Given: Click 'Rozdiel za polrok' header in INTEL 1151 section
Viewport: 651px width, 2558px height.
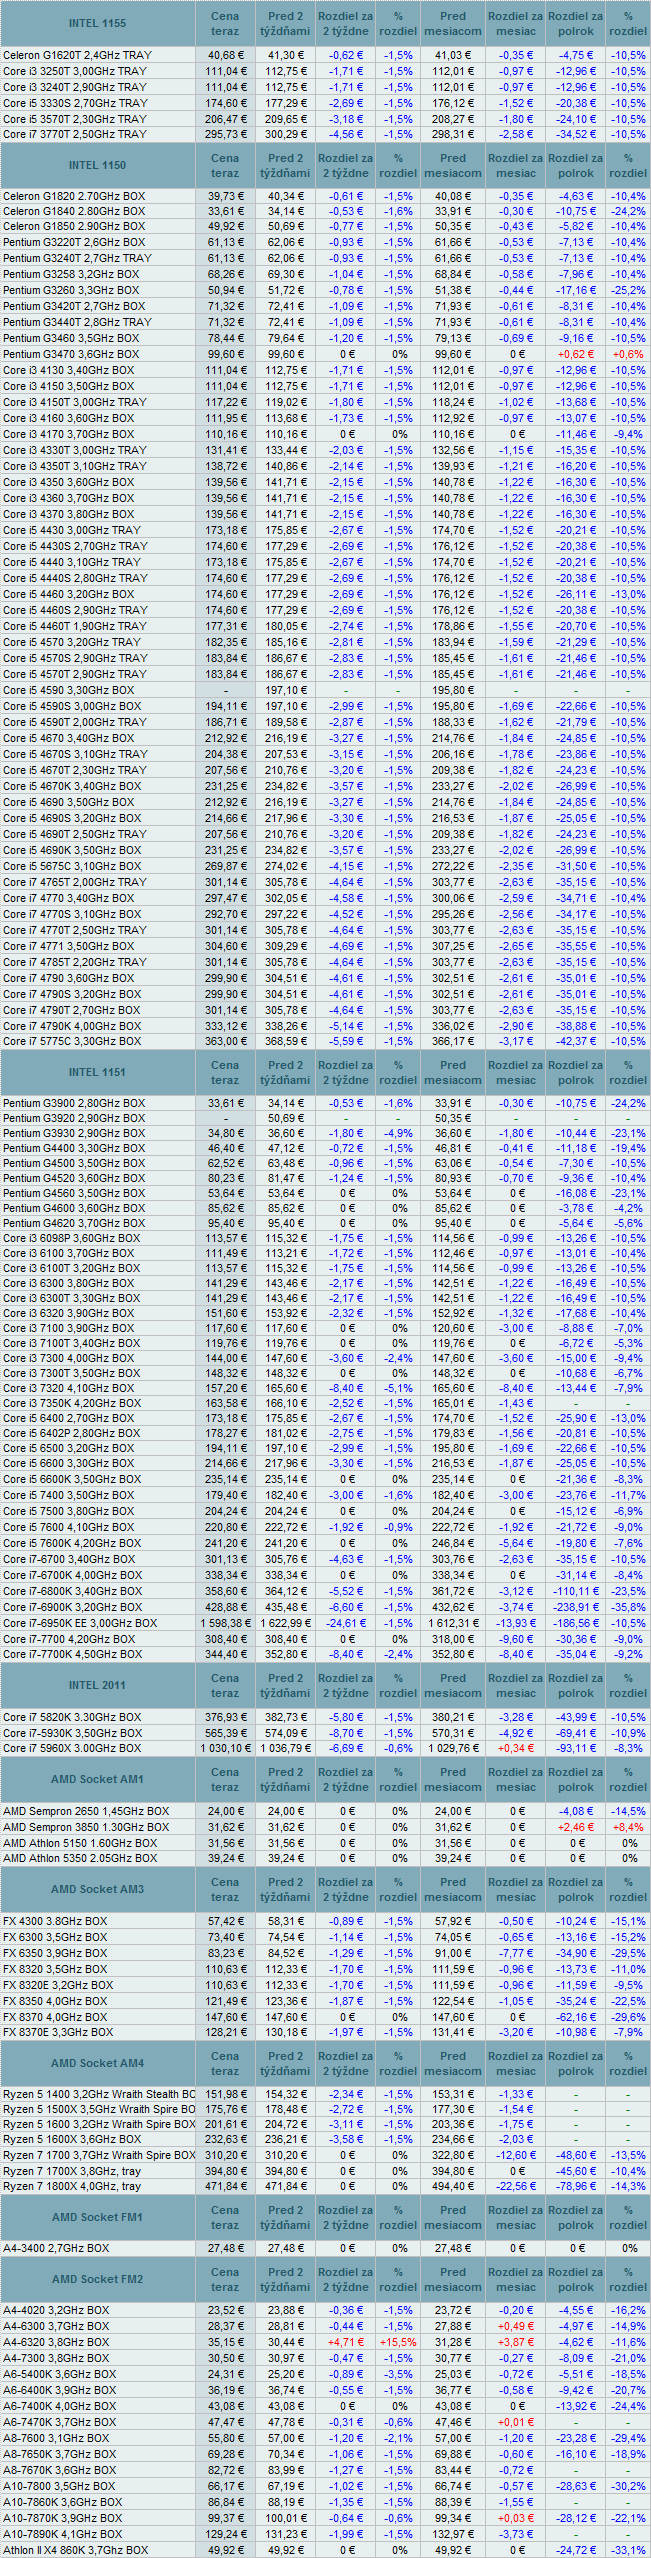Looking at the screenshot, I should pos(575,1072).
